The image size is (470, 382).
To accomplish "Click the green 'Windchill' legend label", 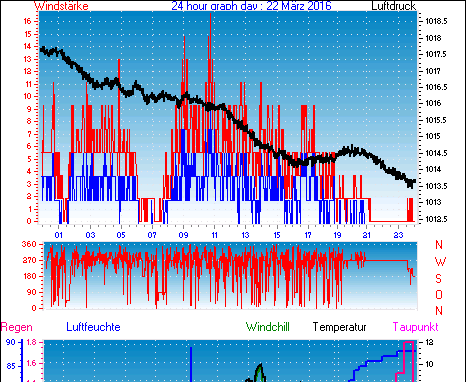I will [268, 327].
